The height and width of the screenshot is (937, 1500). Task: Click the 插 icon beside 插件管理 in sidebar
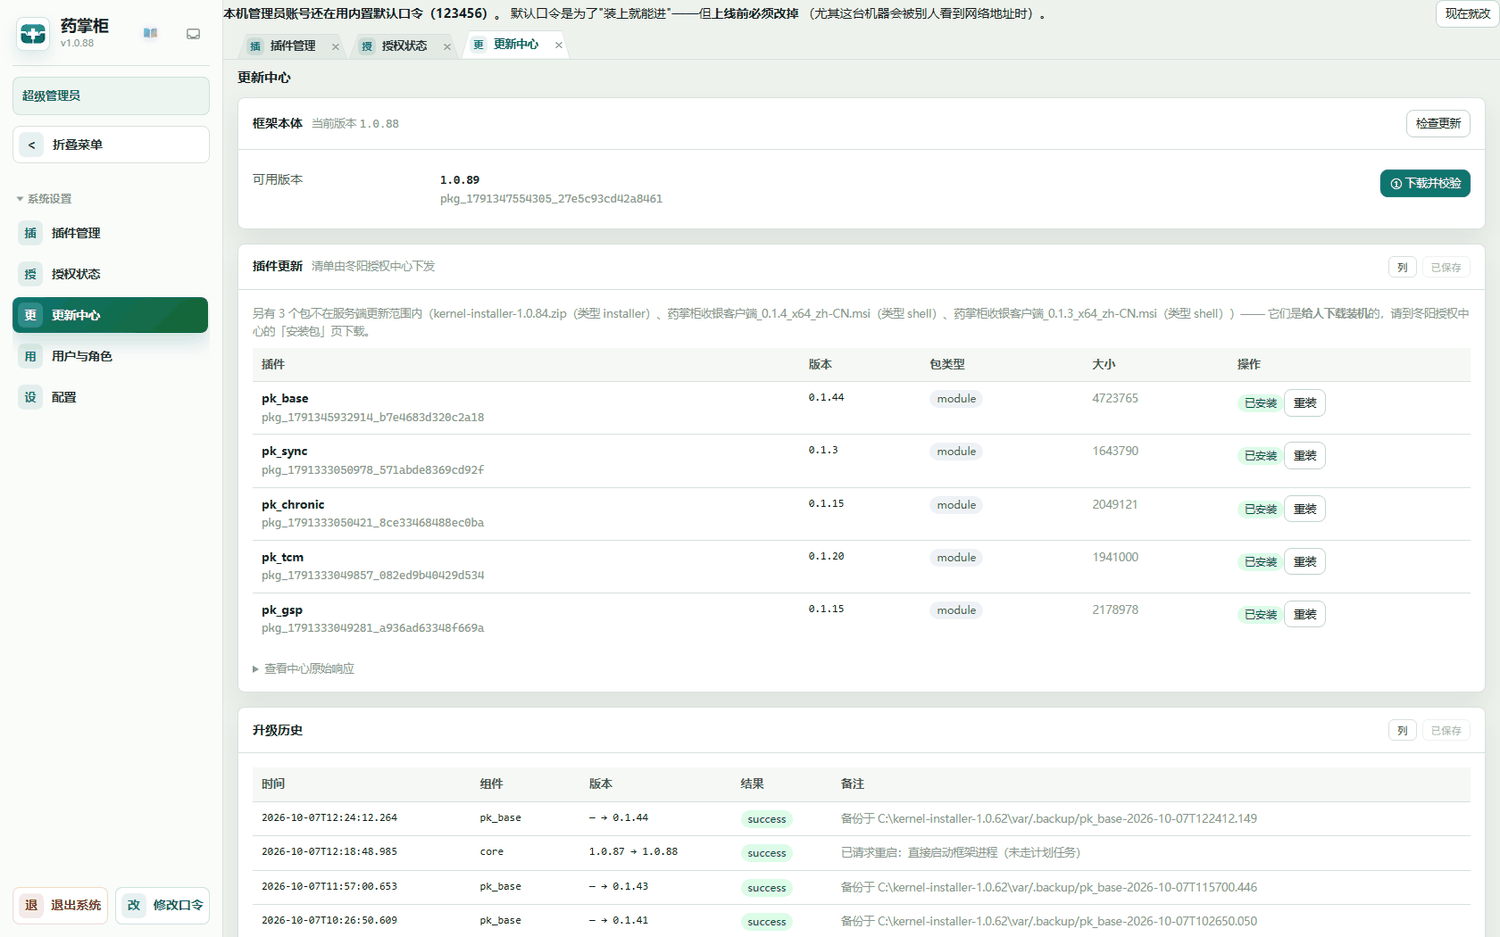click(30, 233)
